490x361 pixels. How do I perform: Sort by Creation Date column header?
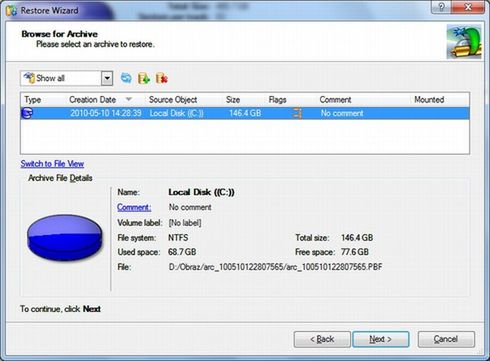tap(93, 100)
